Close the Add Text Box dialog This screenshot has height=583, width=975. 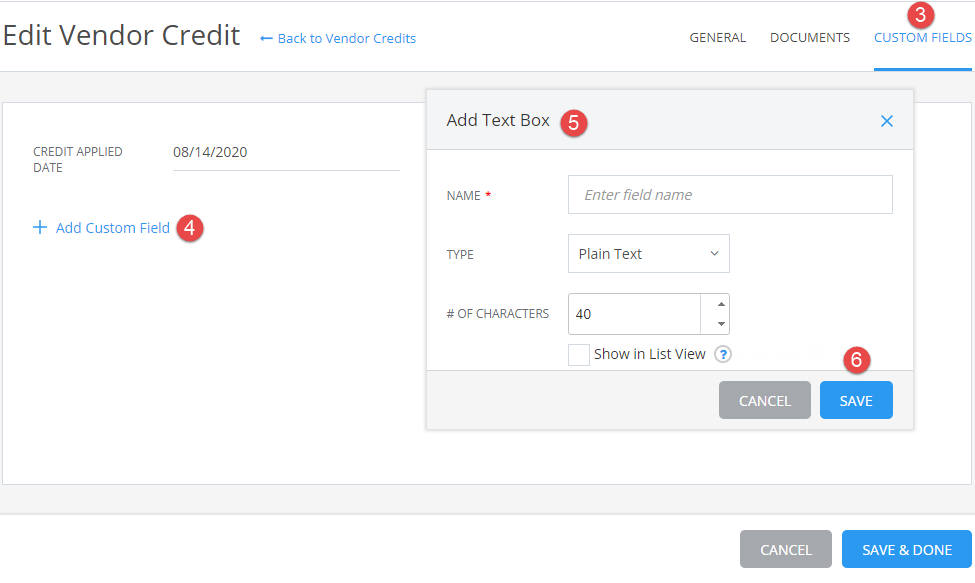[x=887, y=121]
